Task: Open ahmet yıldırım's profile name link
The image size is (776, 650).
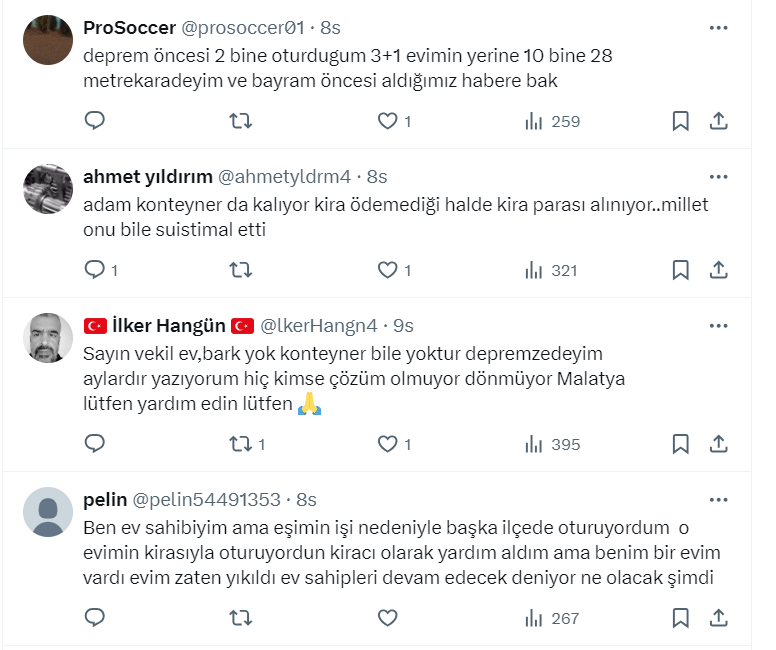Action: (147, 177)
